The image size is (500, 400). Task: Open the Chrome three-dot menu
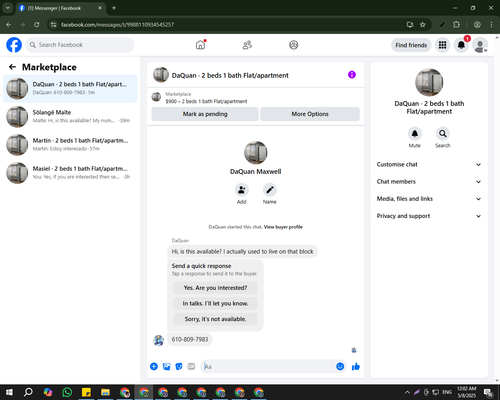[491, 25]
